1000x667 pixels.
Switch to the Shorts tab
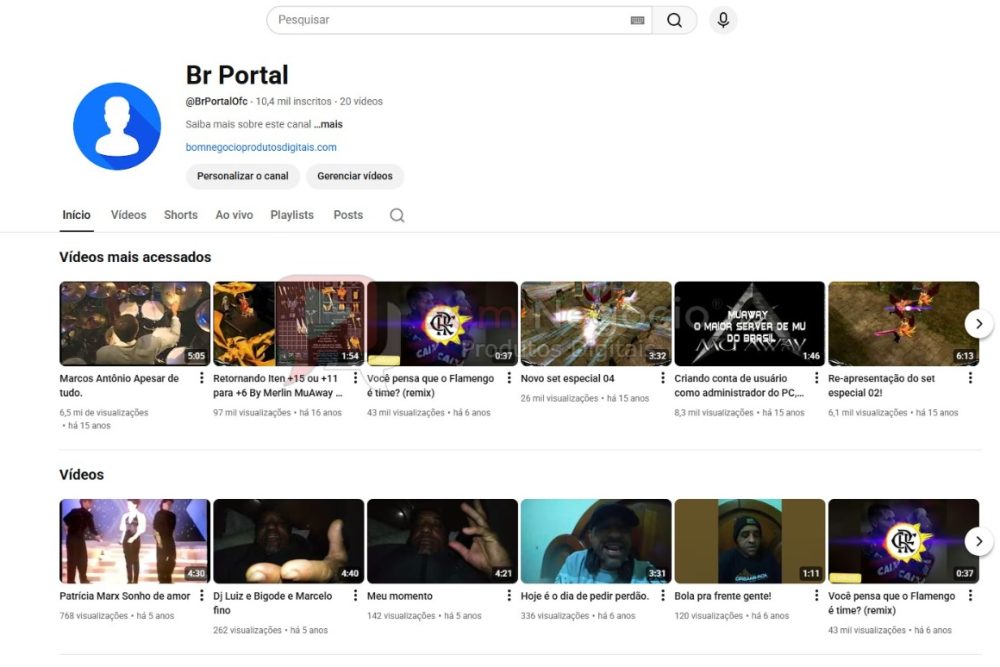pos(180,215)
